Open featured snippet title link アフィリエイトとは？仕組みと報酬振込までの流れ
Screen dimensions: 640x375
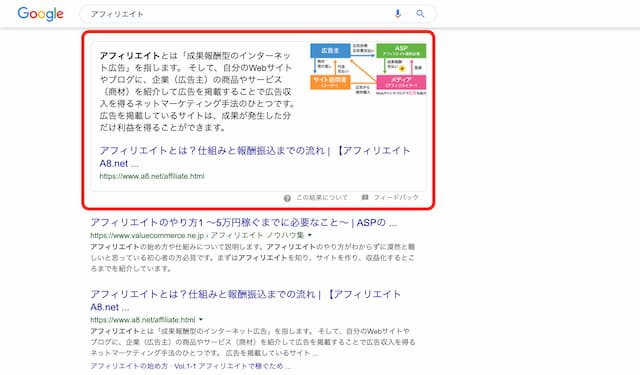click(255, 157)
